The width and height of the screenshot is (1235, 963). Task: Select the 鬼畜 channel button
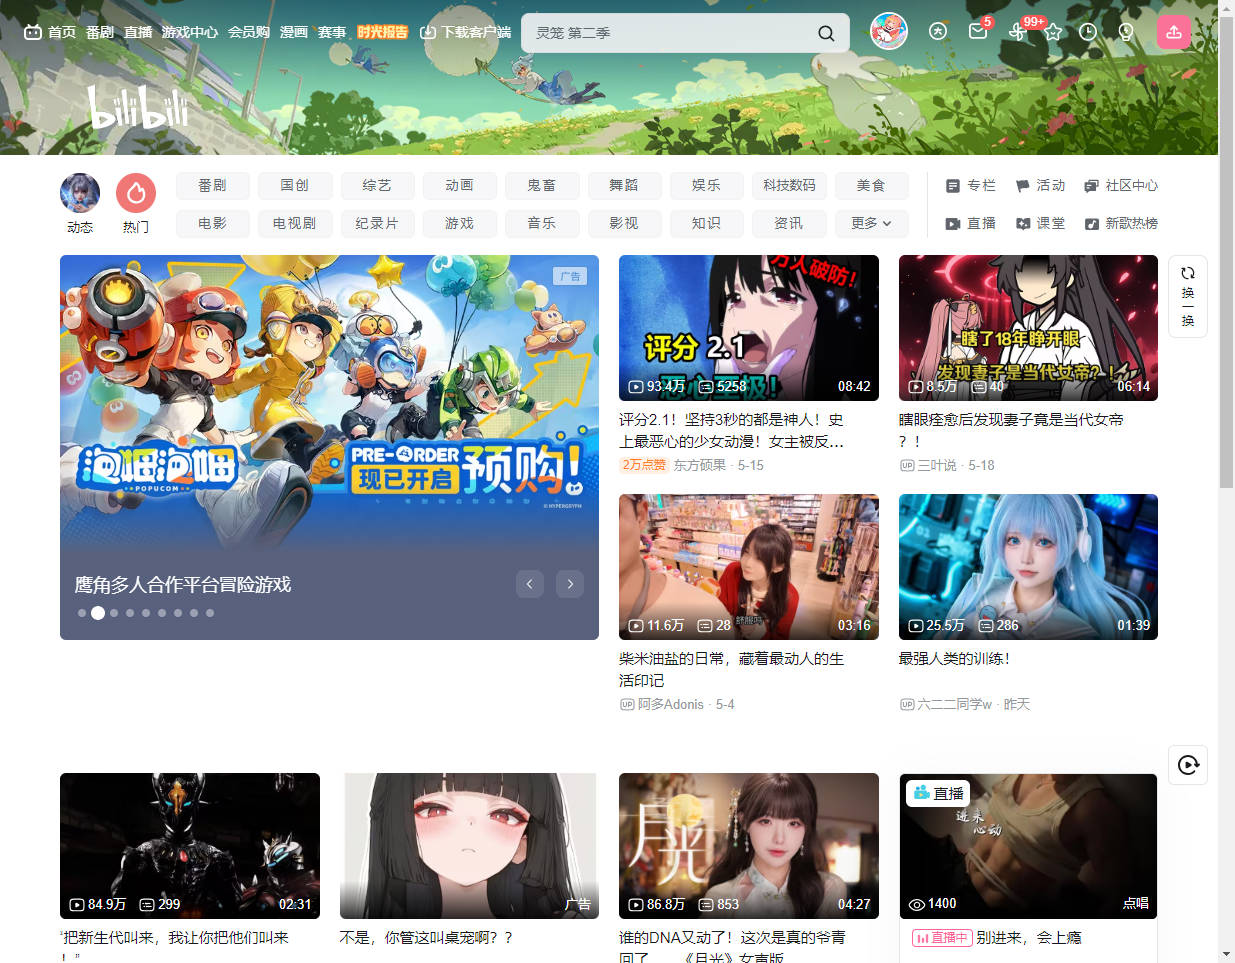pyautogui.click(x=542, y=186)
